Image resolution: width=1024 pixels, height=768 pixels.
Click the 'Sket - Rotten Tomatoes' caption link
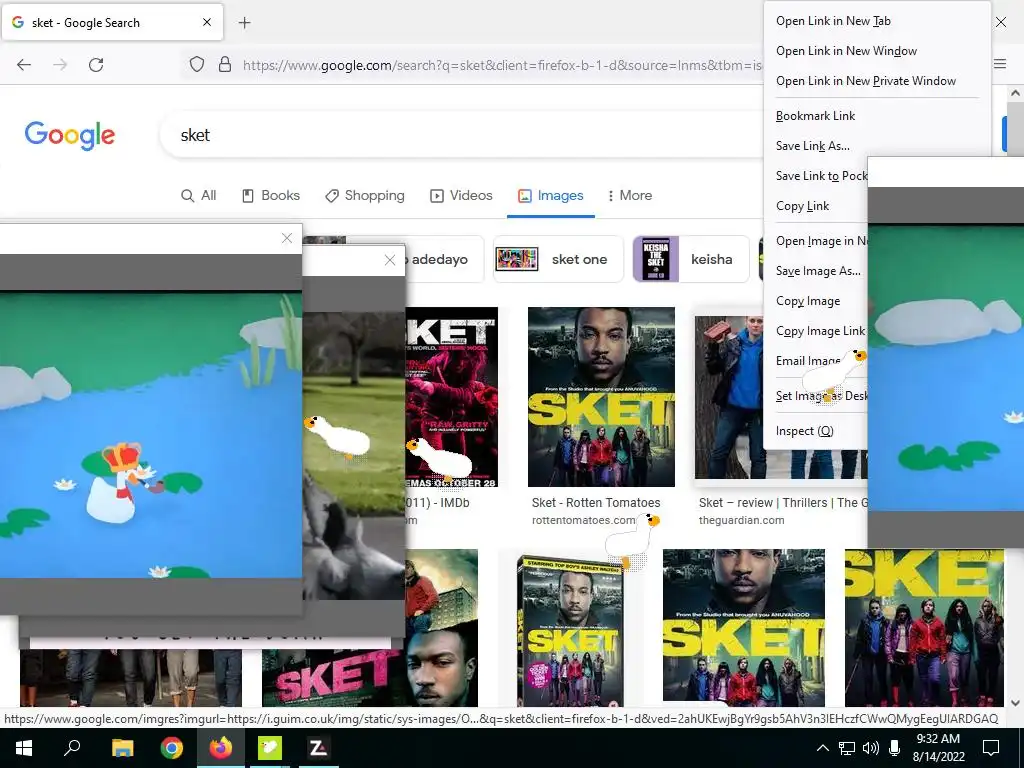pyautogui.click(x=596, y=502)
